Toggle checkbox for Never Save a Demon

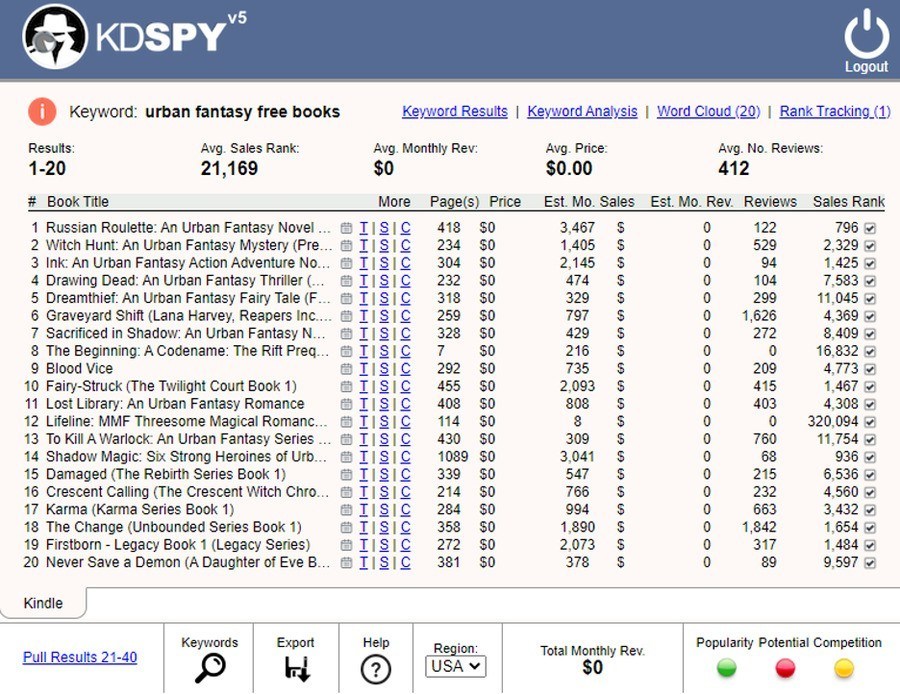[869, 563]
